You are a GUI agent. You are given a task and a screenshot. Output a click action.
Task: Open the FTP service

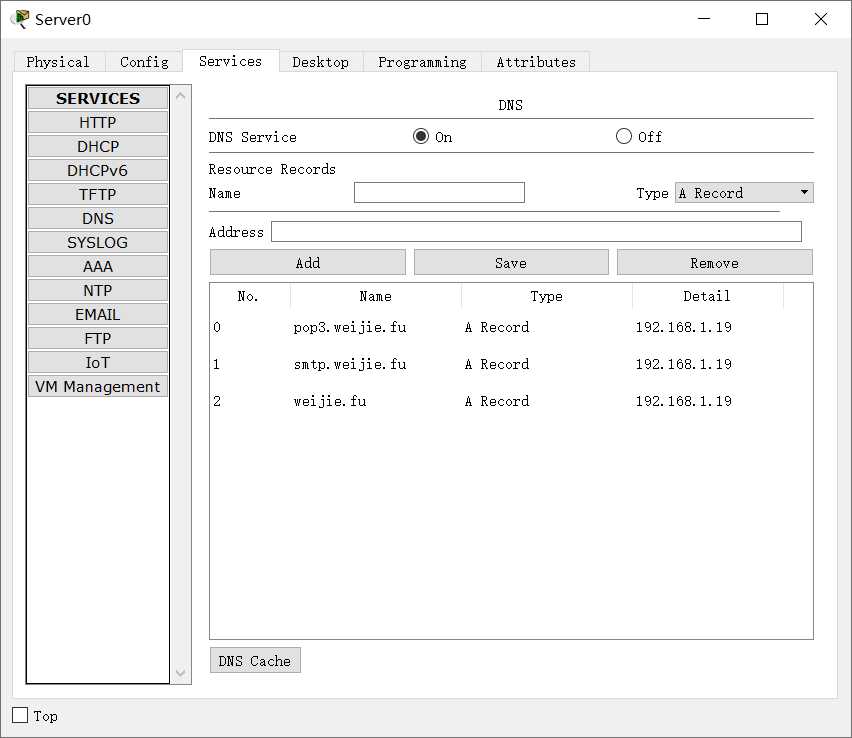tap(98, 338)
